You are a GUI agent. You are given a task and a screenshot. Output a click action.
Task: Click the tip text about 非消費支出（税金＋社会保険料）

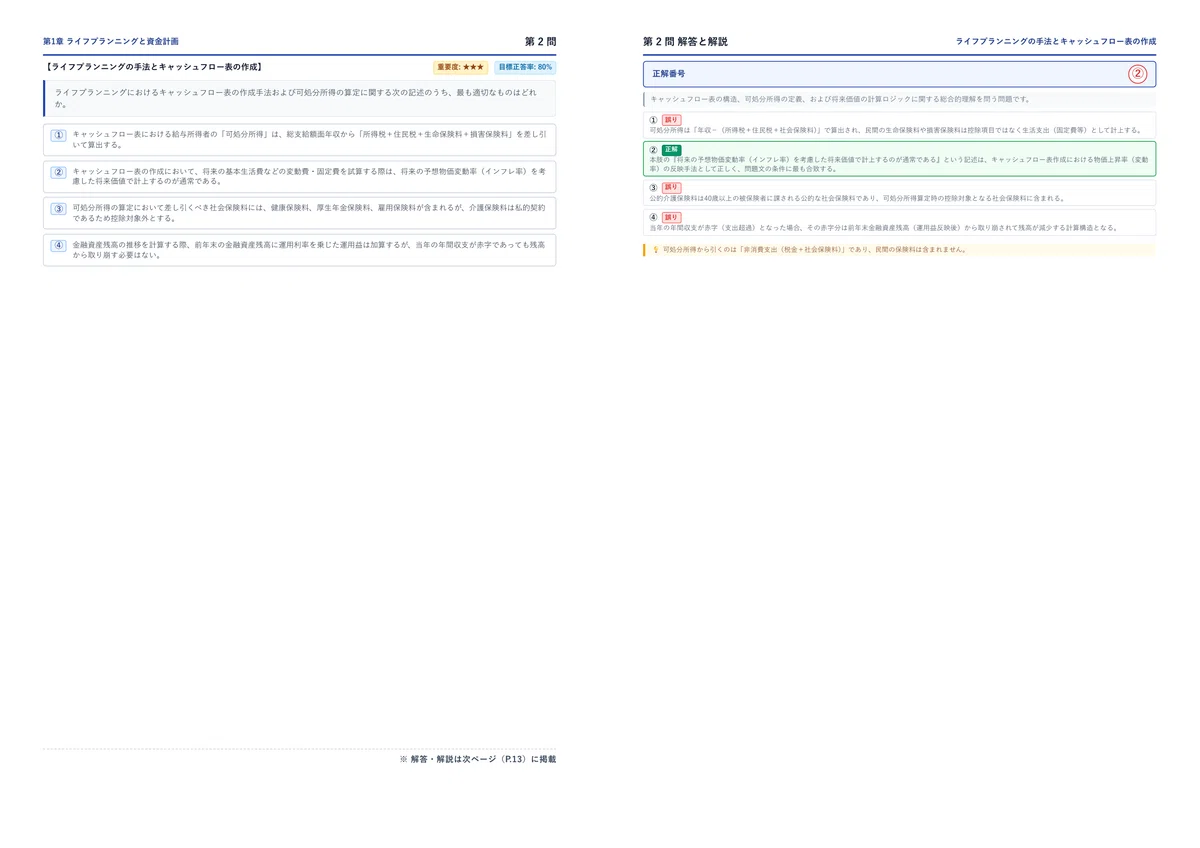click(815, 250)
